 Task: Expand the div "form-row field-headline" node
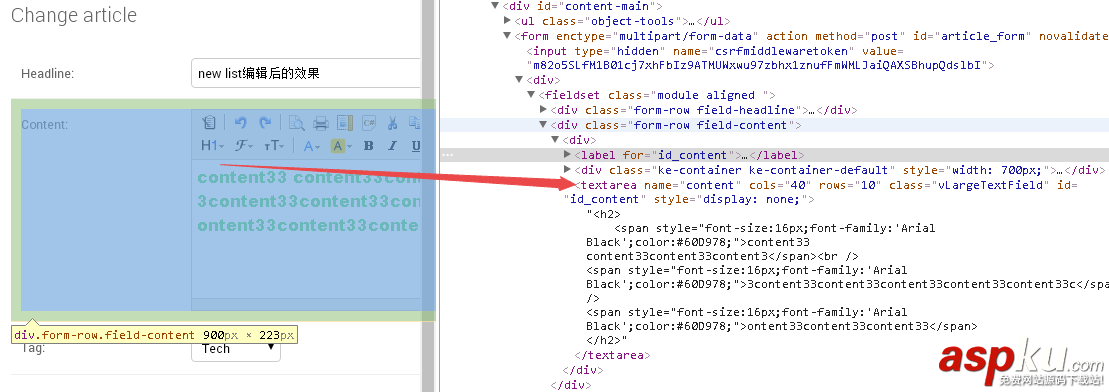pos(543,110)
